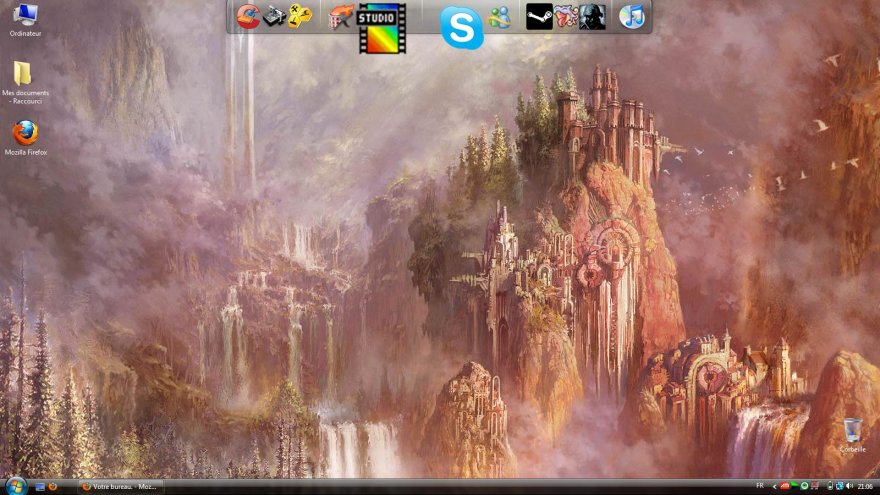880x495 pixels.
Task: Launch Skype from the dock
Action: 461,28
